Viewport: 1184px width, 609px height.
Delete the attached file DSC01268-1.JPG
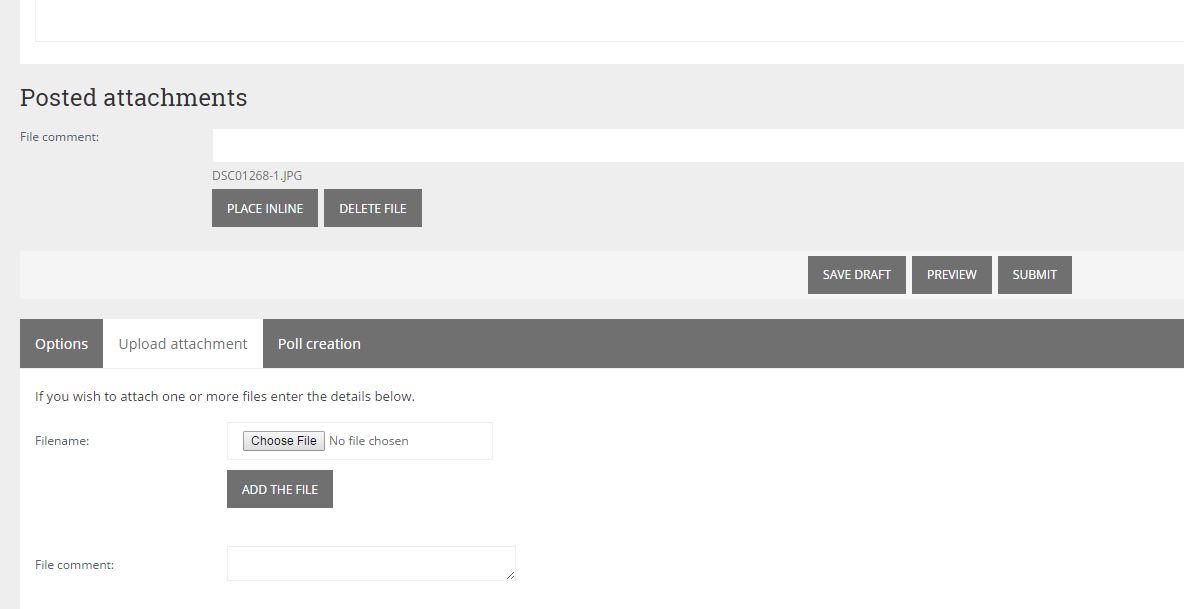pyautogui.click(x=373, y=208)
